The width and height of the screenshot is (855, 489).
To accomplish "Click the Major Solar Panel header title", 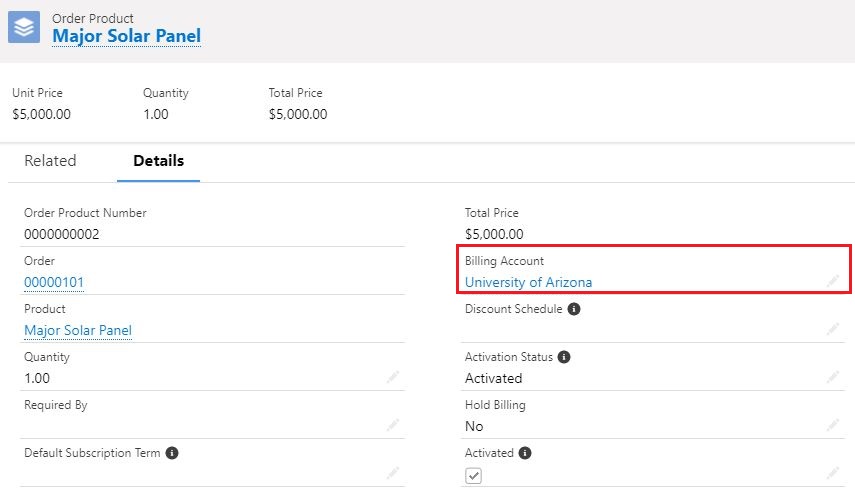I will (127, 36).
